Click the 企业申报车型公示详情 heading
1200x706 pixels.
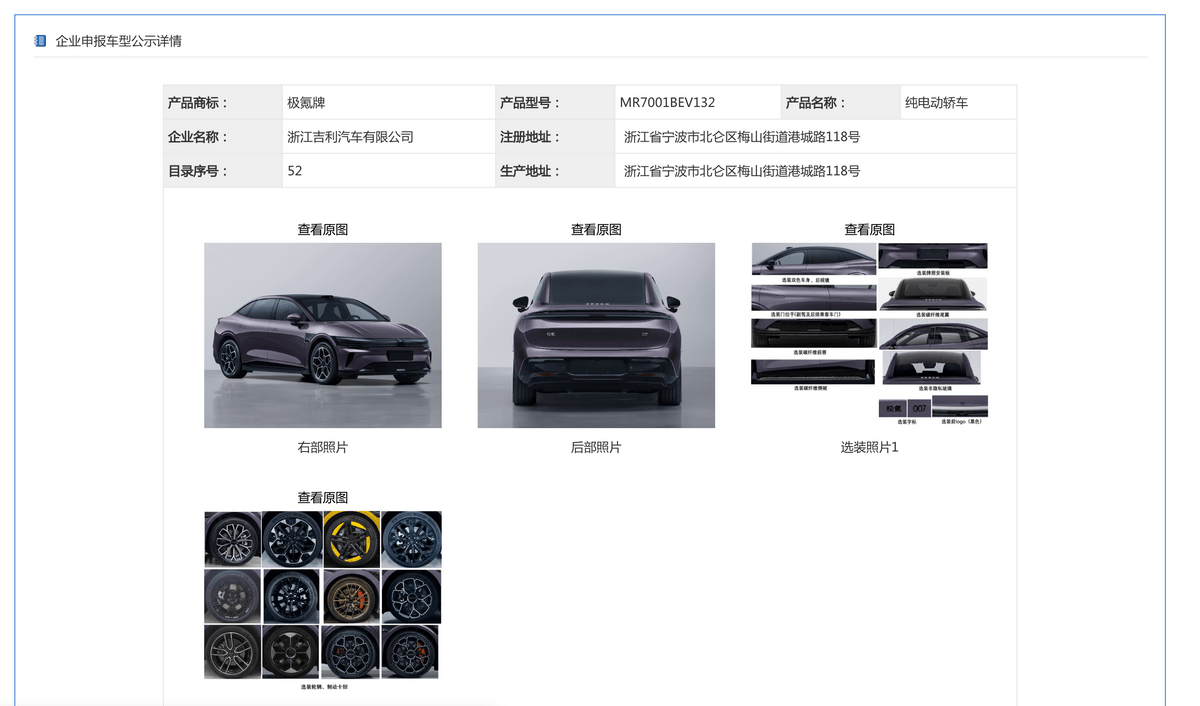[x=118, y=41]
